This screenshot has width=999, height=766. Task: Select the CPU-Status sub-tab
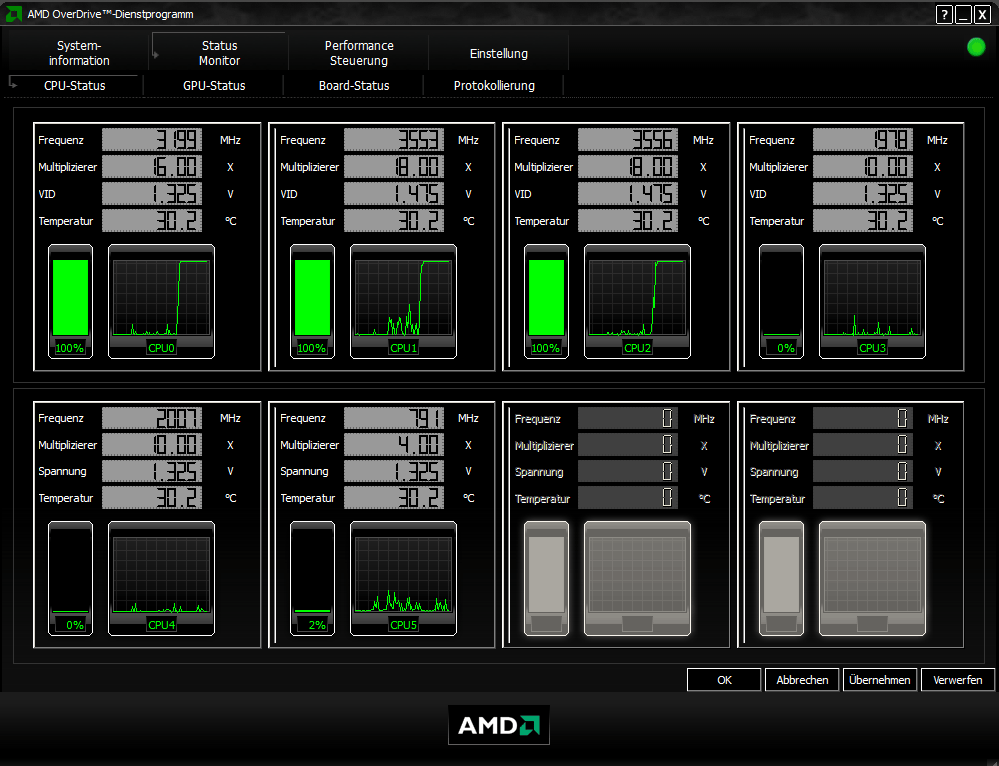click(75, 85)
